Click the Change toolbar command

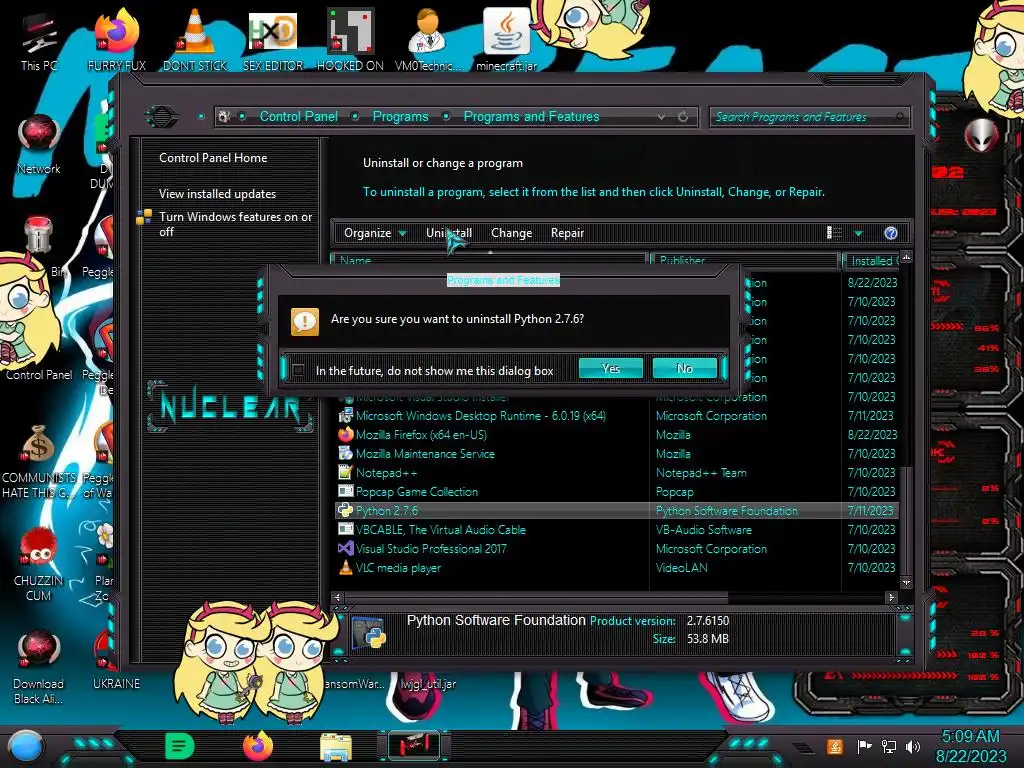[511, 233]
